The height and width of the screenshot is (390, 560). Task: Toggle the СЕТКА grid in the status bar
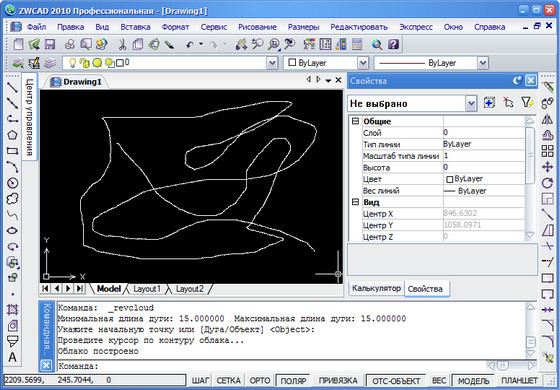coord(229,381)
